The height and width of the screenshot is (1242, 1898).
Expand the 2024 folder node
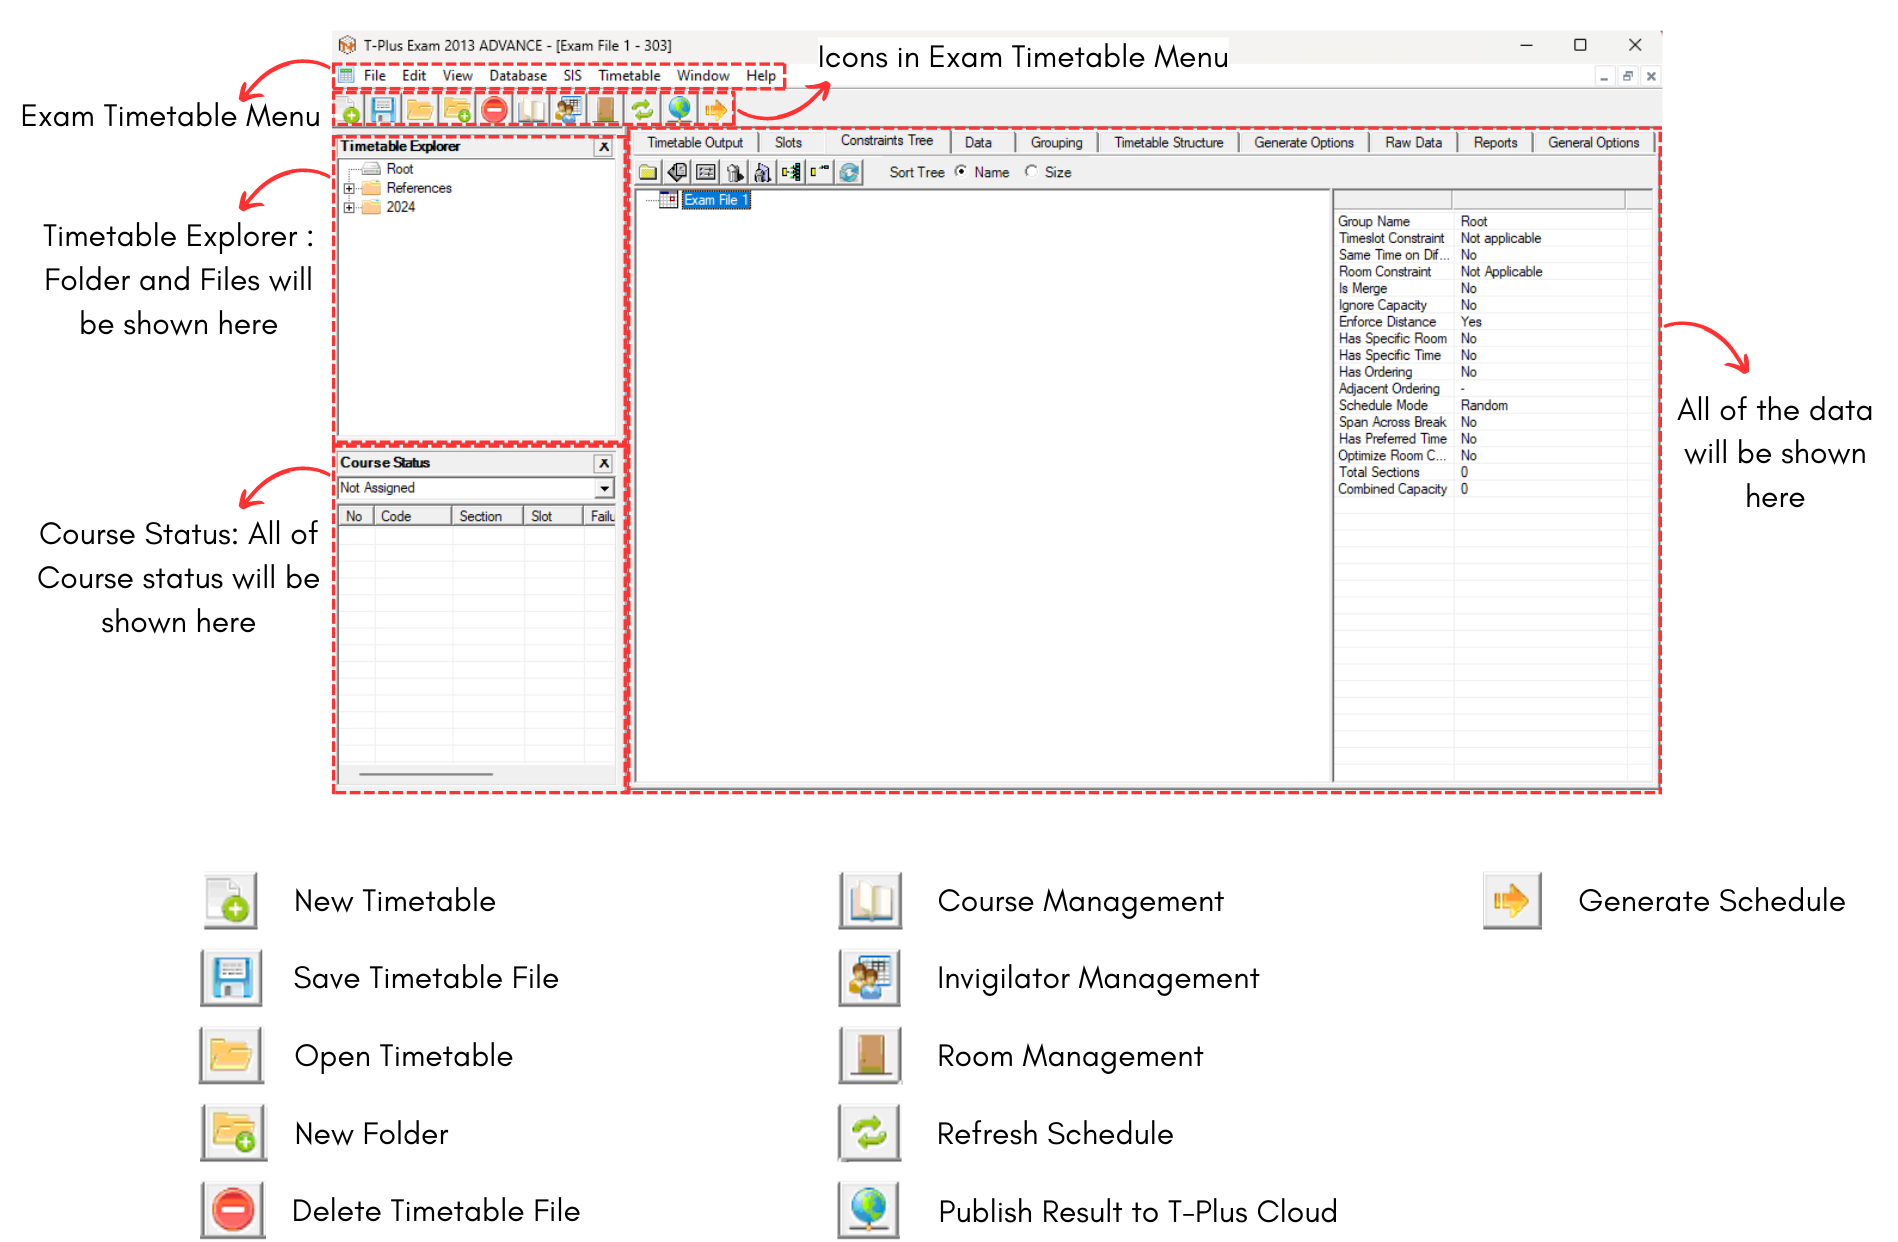pos(349,207)
